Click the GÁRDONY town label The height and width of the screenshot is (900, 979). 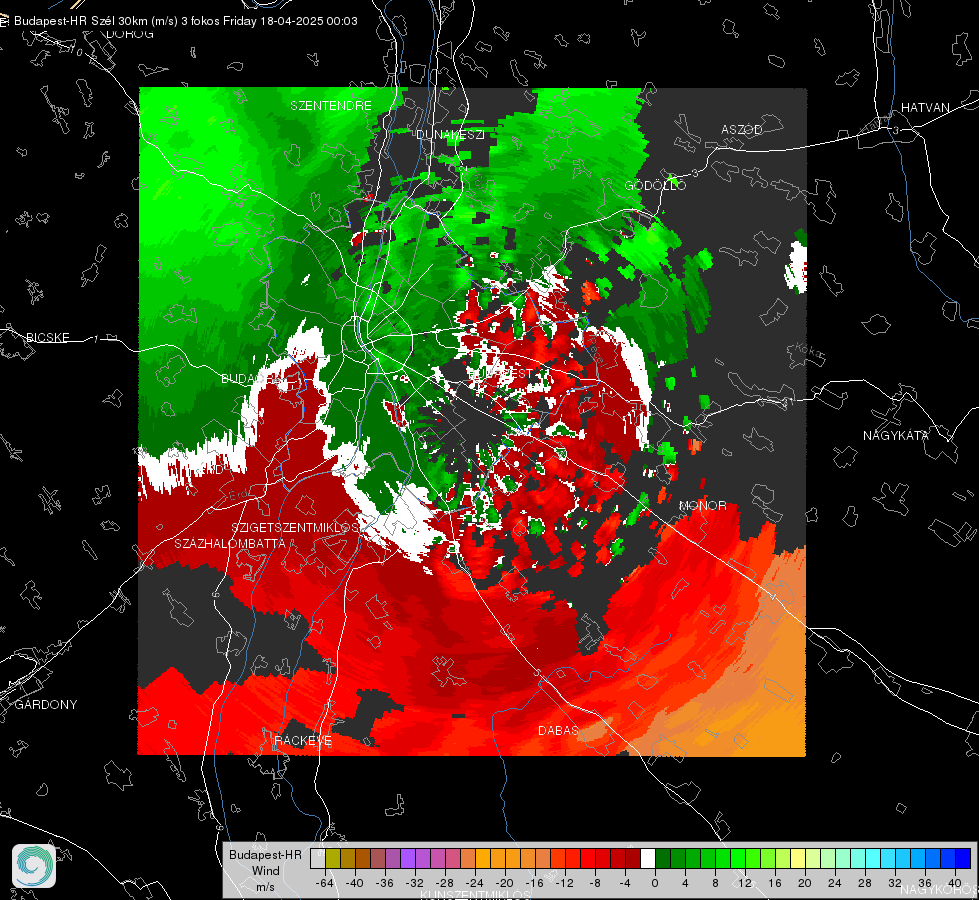(46, 705)
